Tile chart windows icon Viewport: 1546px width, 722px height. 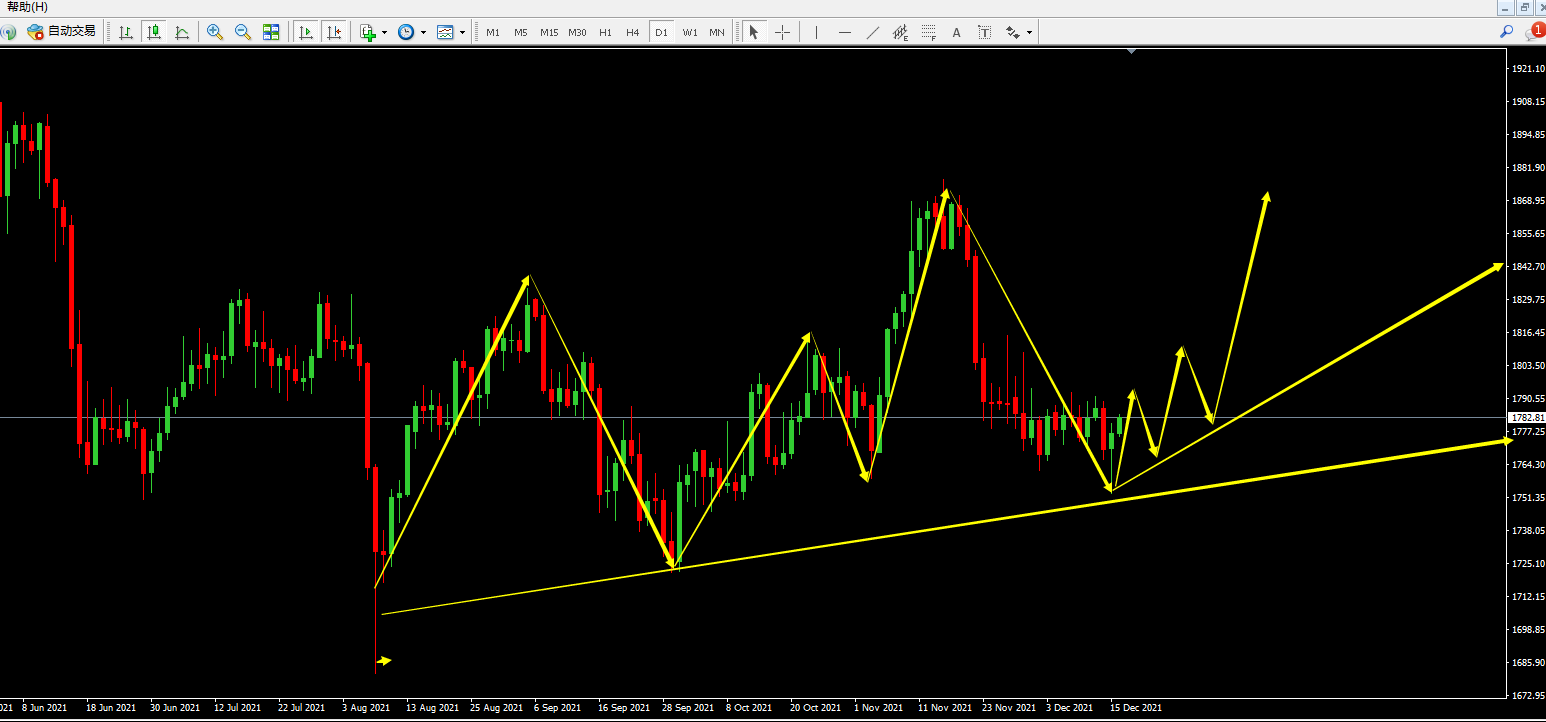(271, 32)
